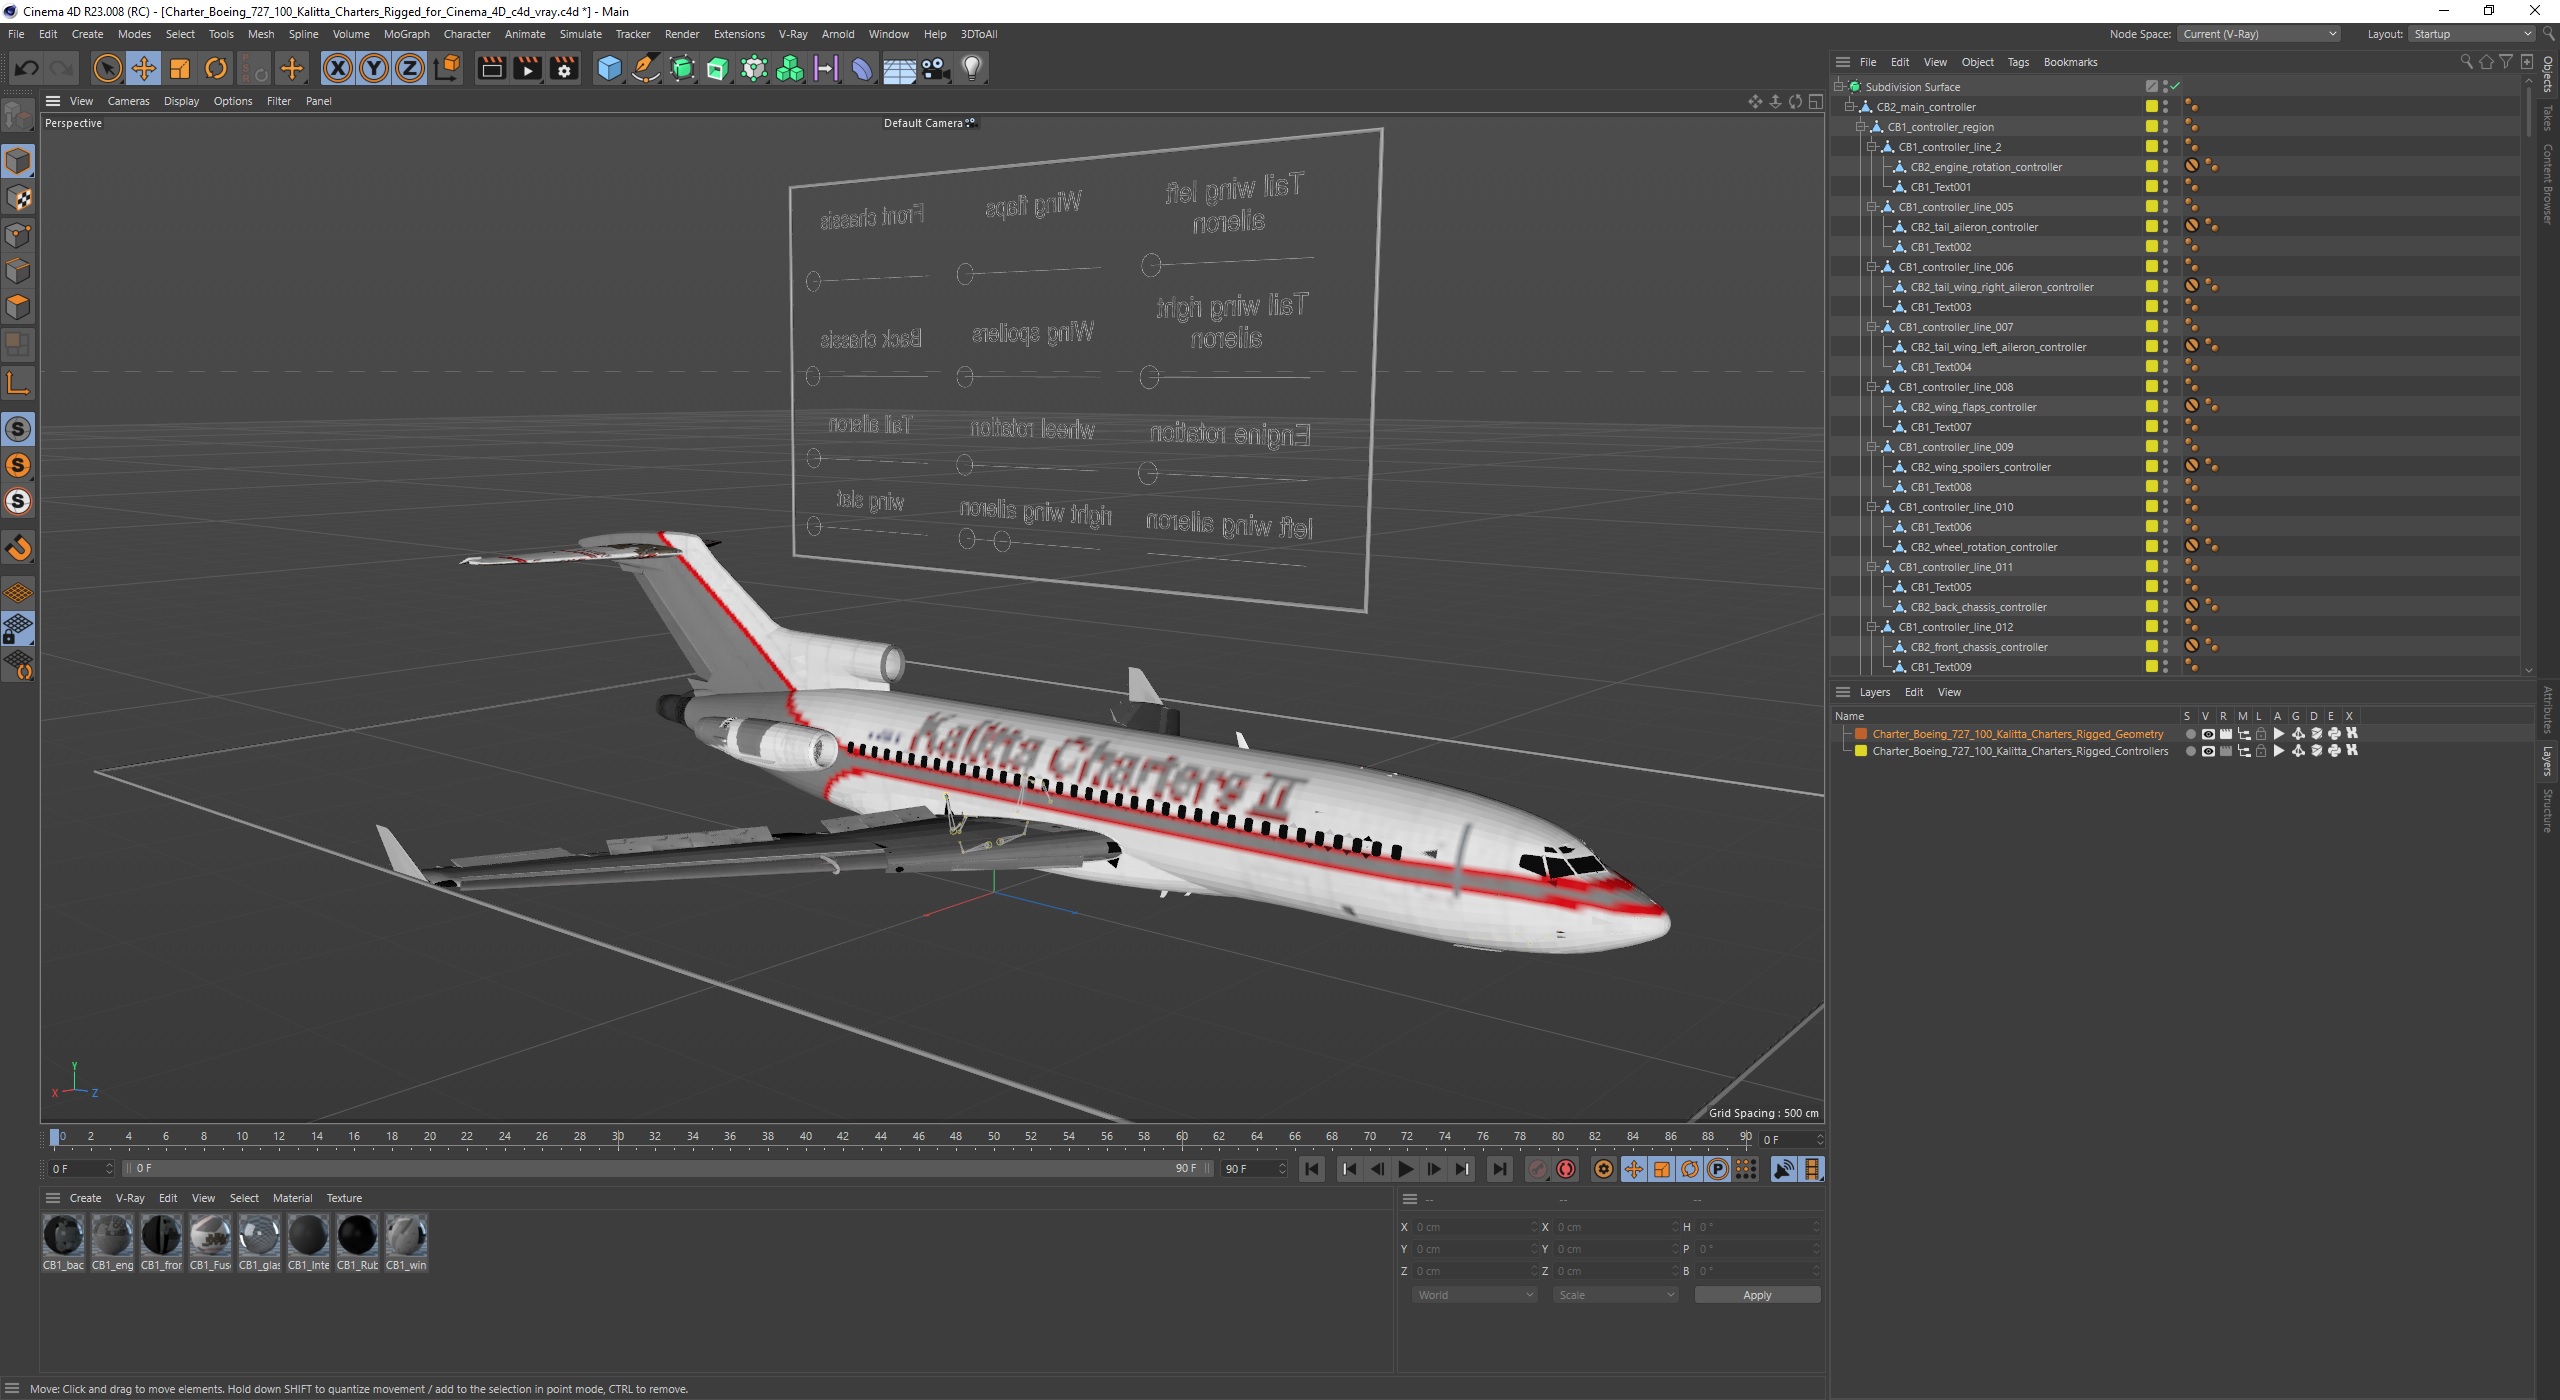Screen dimensions: 2560x1400
Task: Toggle Subdivision Surface enabled checkmark
Action: click(x=2175, y=87)
